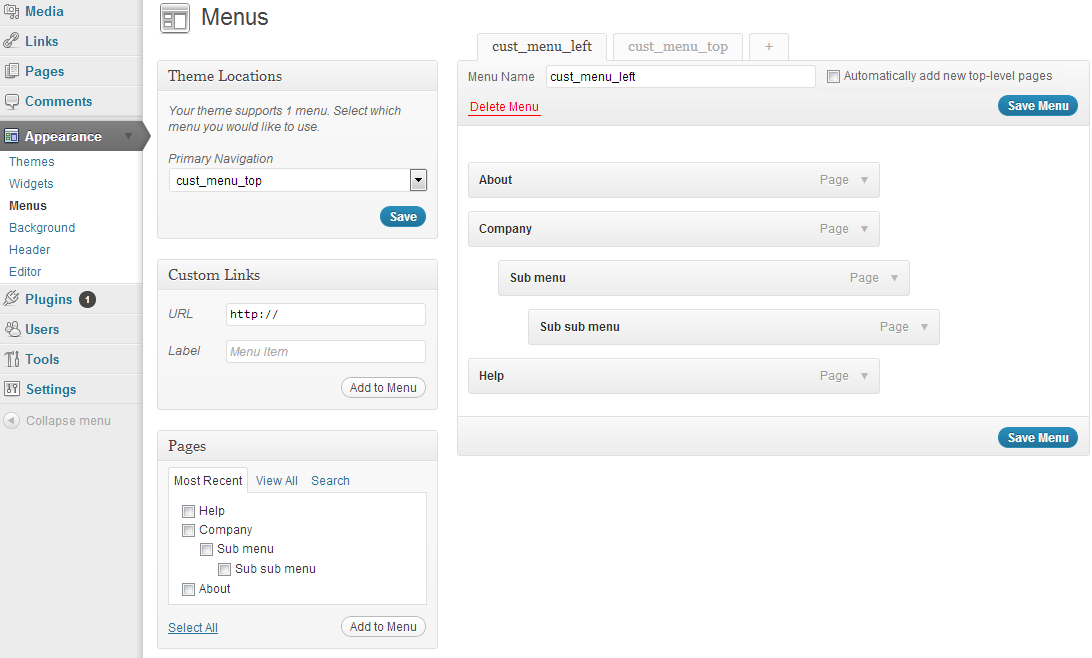Check the Company page checkbox

(x=188, y=531)
